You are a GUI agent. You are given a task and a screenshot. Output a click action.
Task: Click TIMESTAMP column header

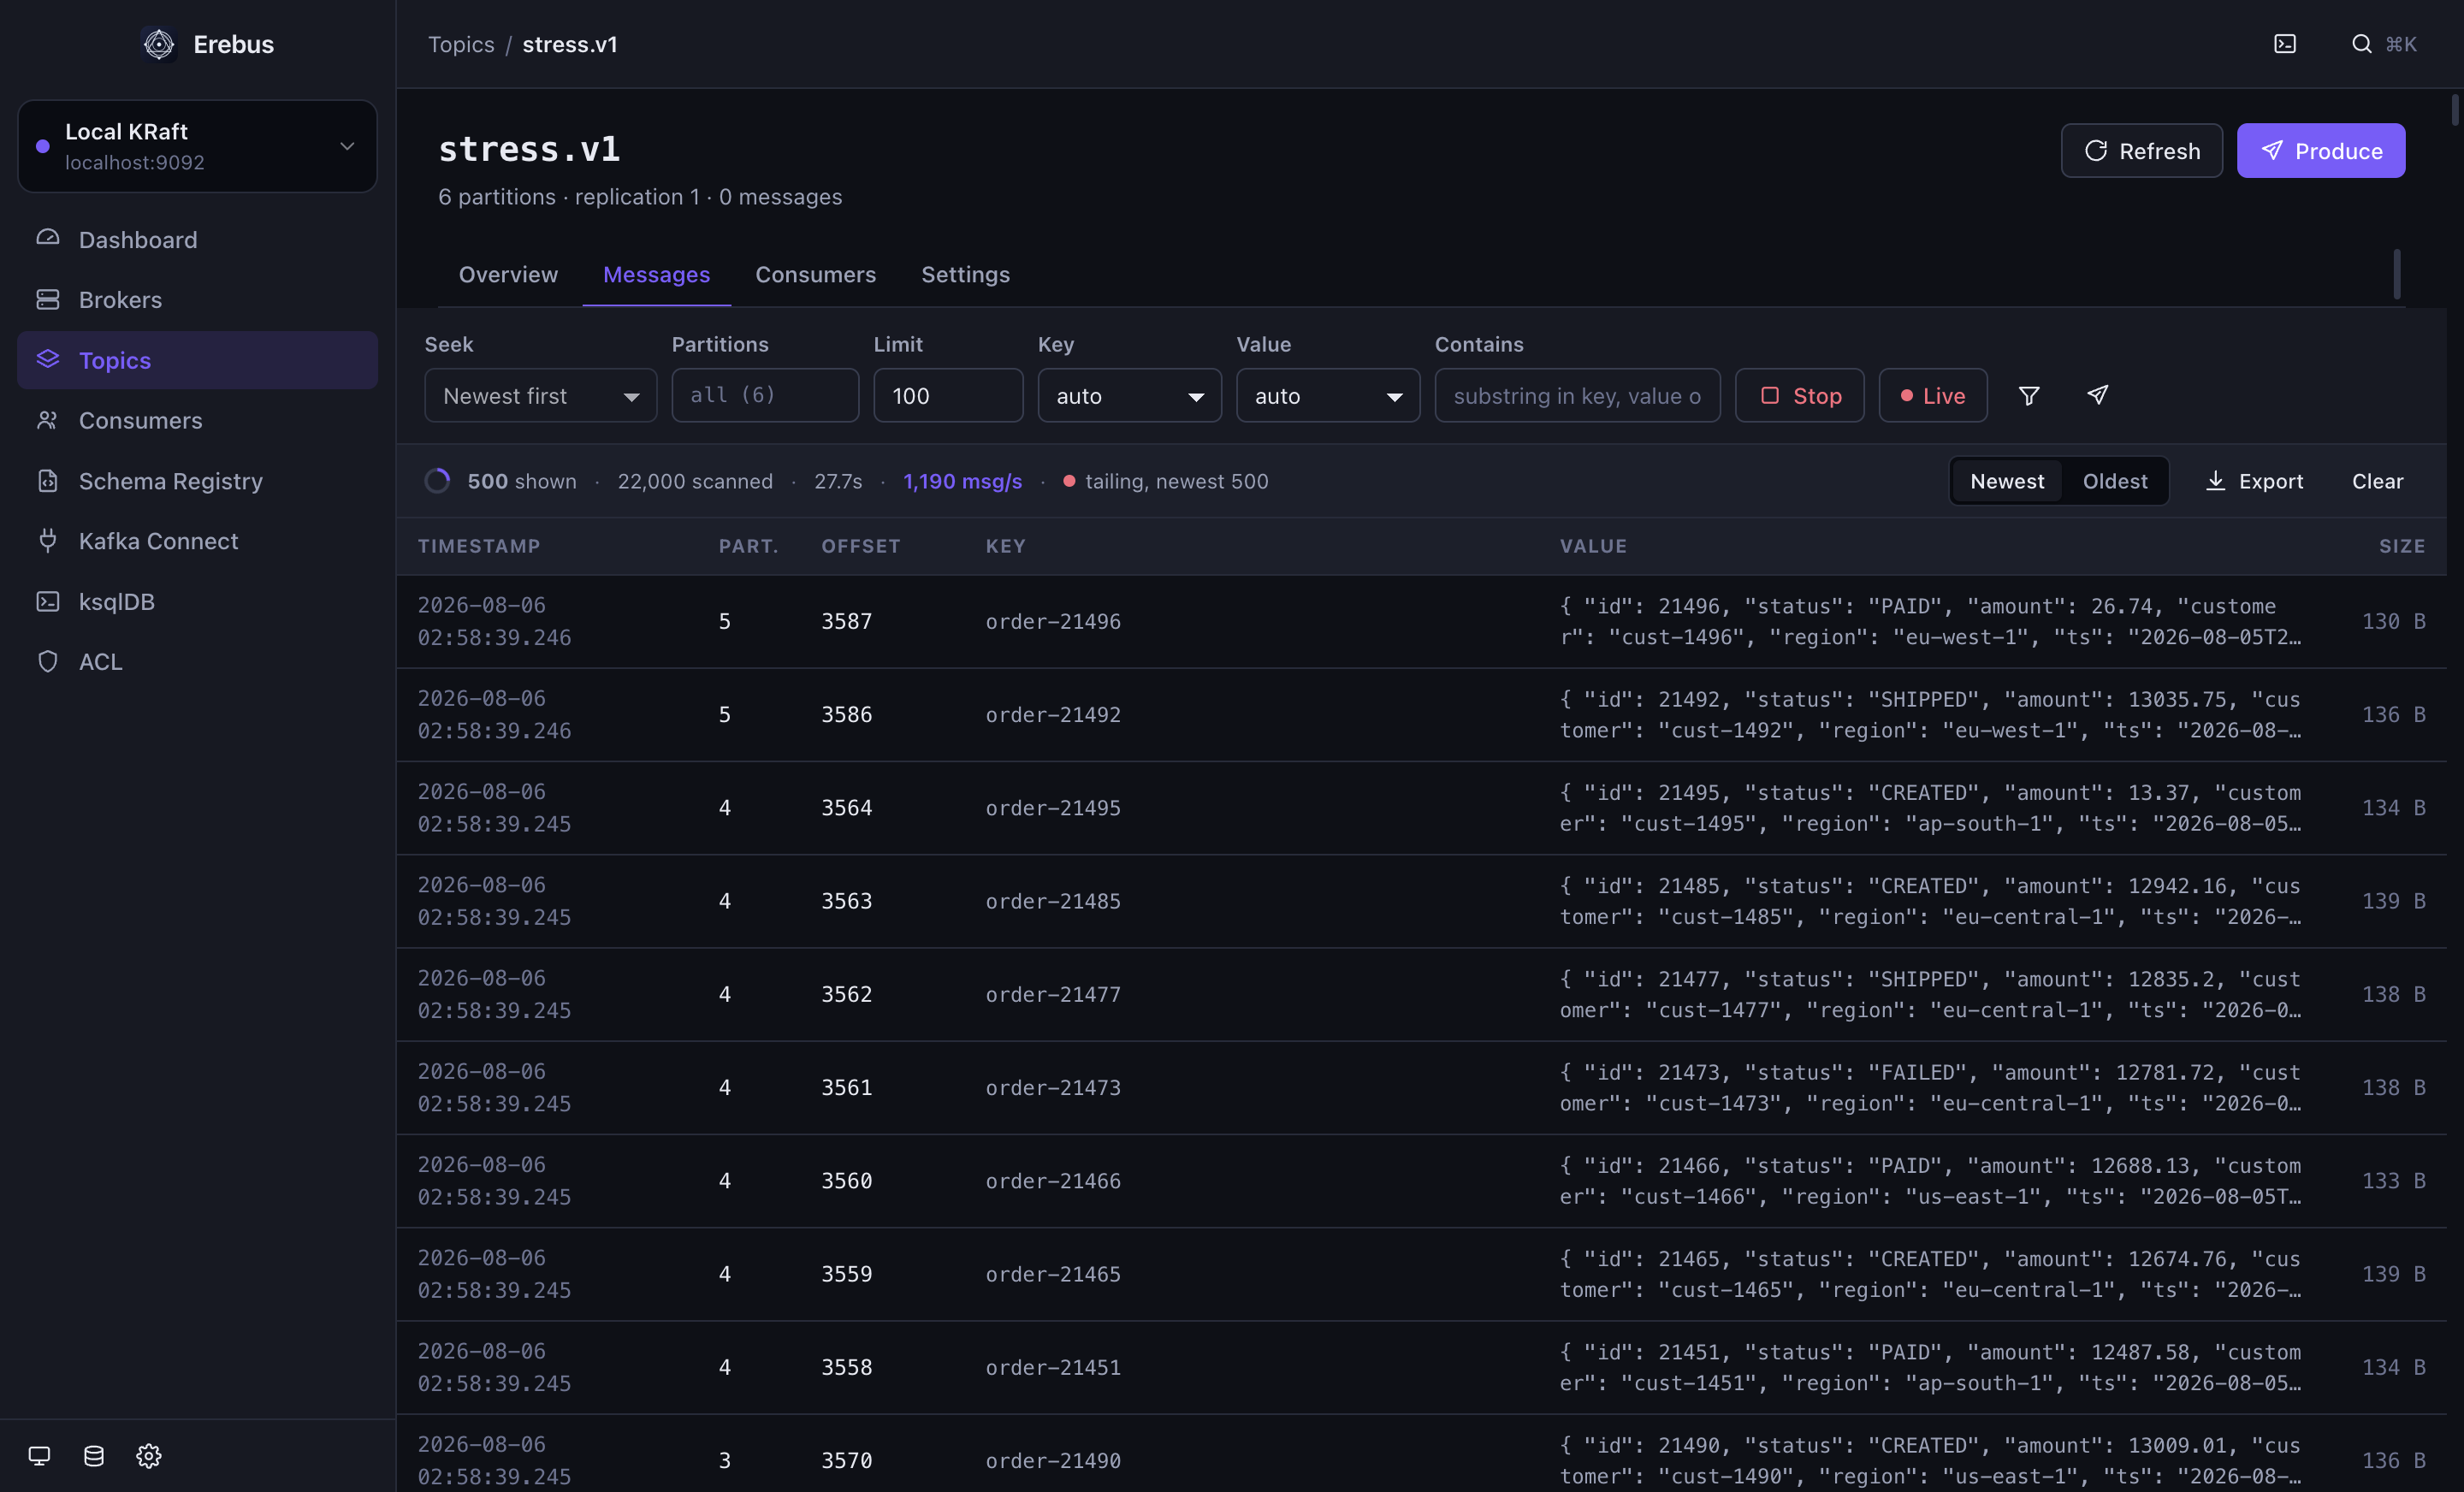pos(478,546)
